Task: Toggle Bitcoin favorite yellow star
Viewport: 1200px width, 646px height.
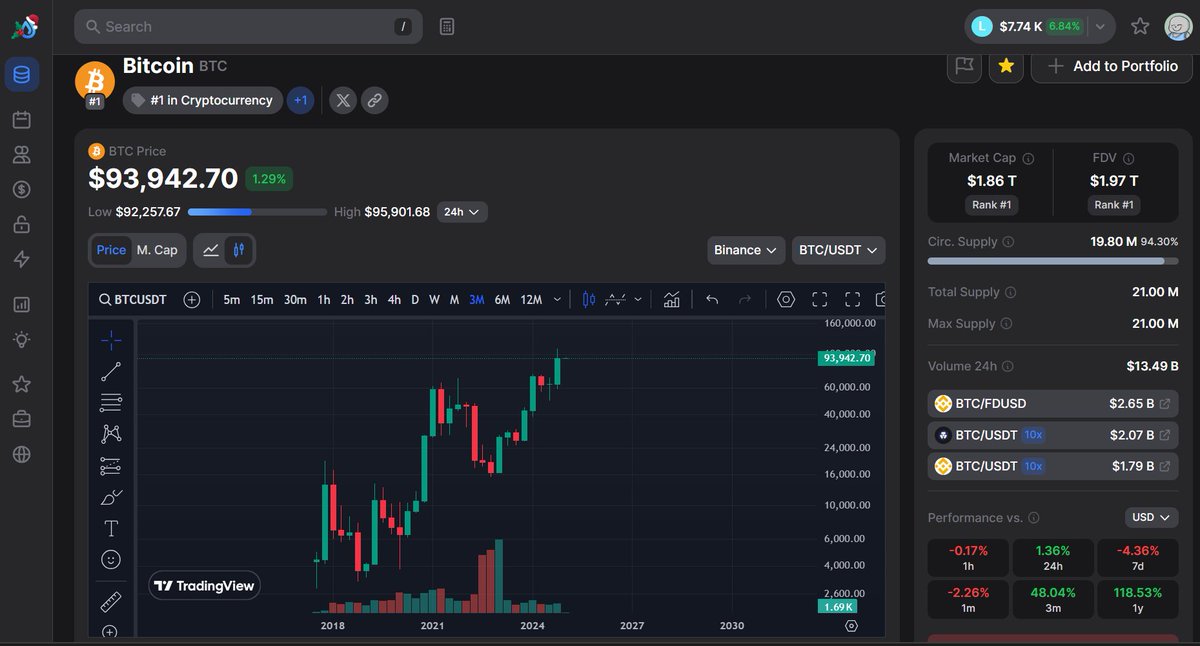Action: 1006,66
